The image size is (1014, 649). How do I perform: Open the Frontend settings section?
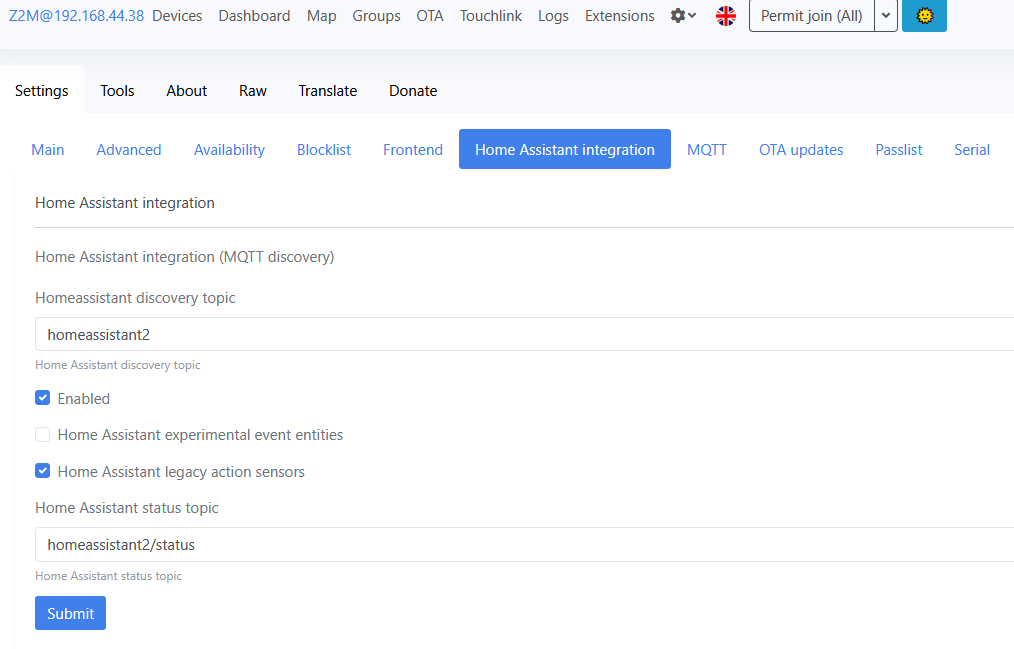413,149
